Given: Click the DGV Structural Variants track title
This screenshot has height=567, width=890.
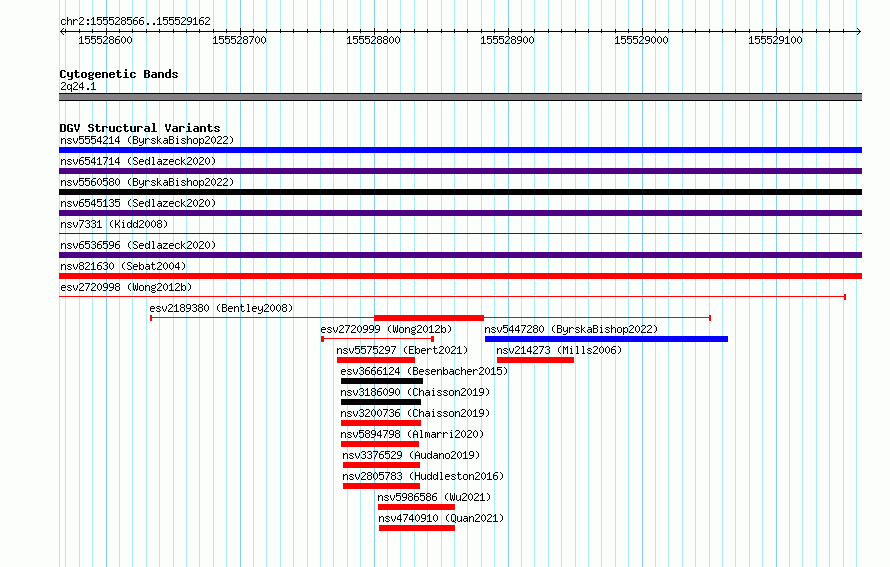Looking at the screenshot, I should 140,128.
